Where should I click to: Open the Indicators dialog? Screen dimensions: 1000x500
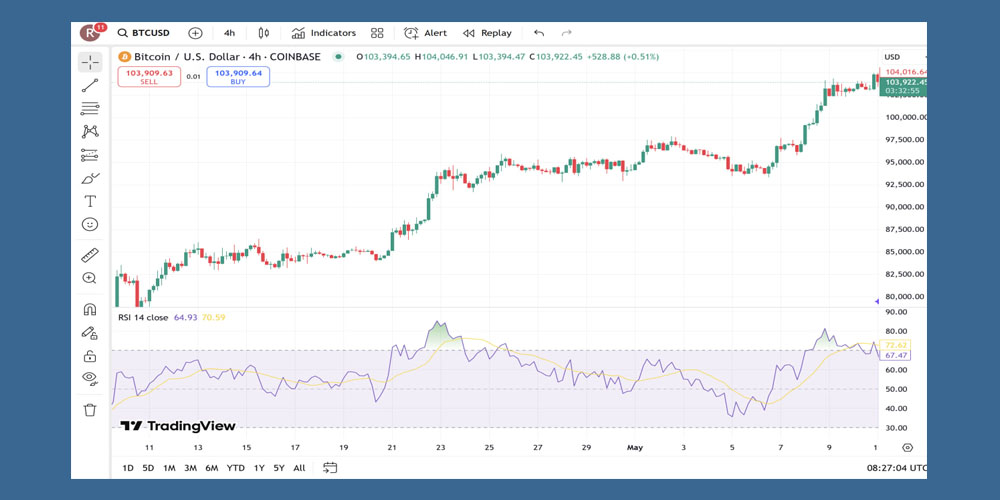[323, 33]
